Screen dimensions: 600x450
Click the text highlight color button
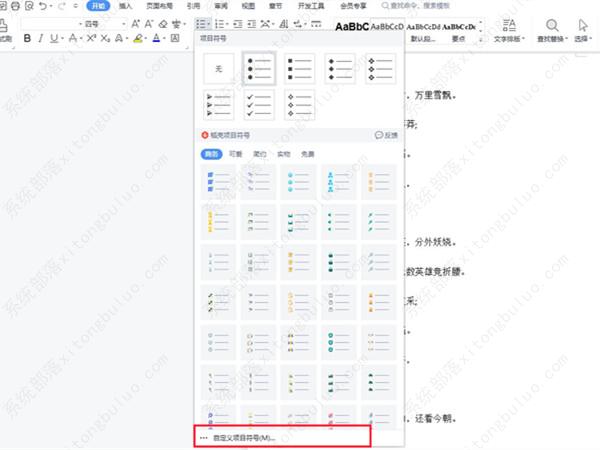(136, 38)
